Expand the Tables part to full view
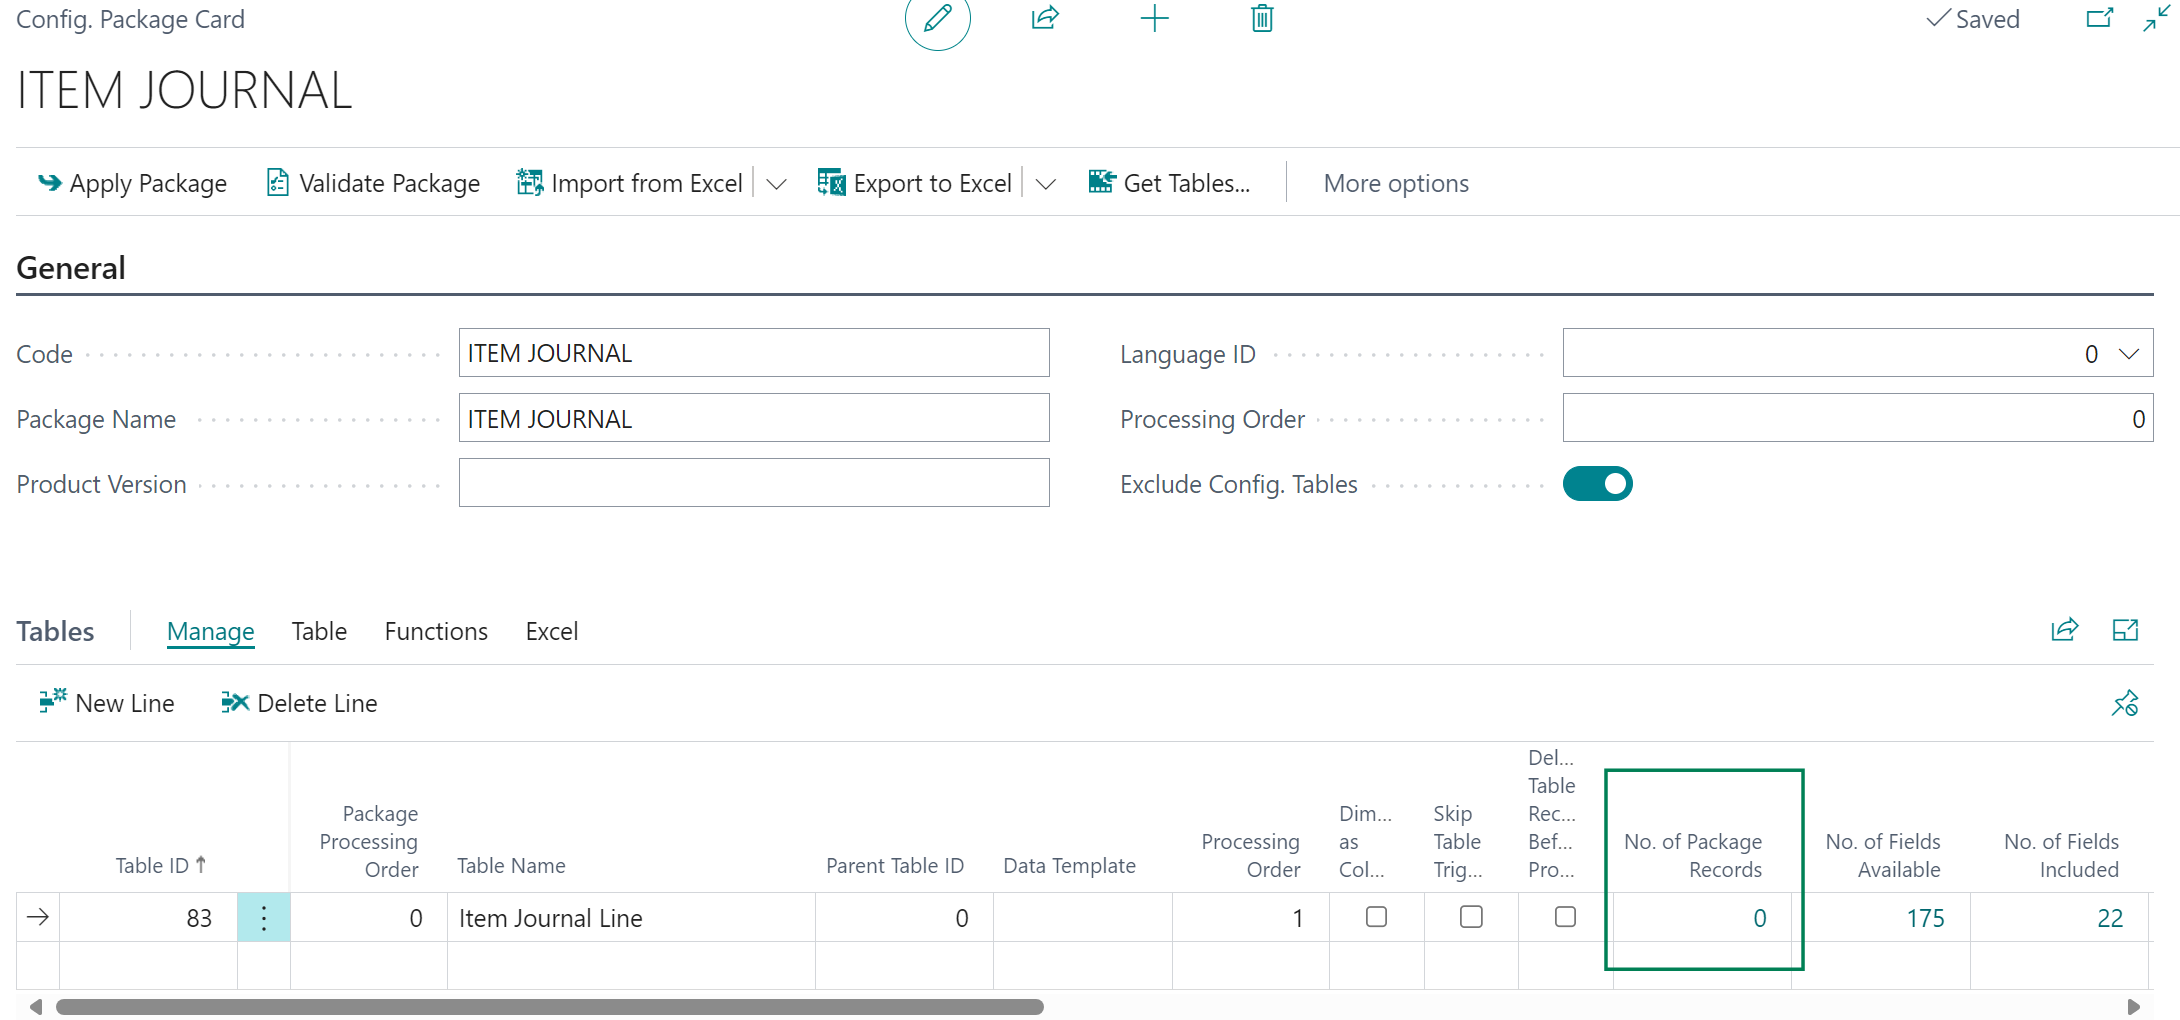The height and width of the screenshot is (1020, 2180). point(2125,630)
